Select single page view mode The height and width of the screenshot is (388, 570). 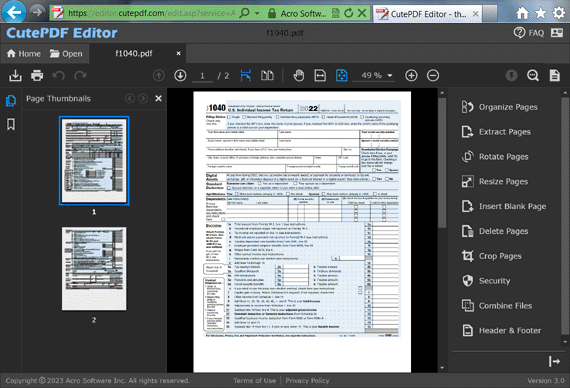246,76
